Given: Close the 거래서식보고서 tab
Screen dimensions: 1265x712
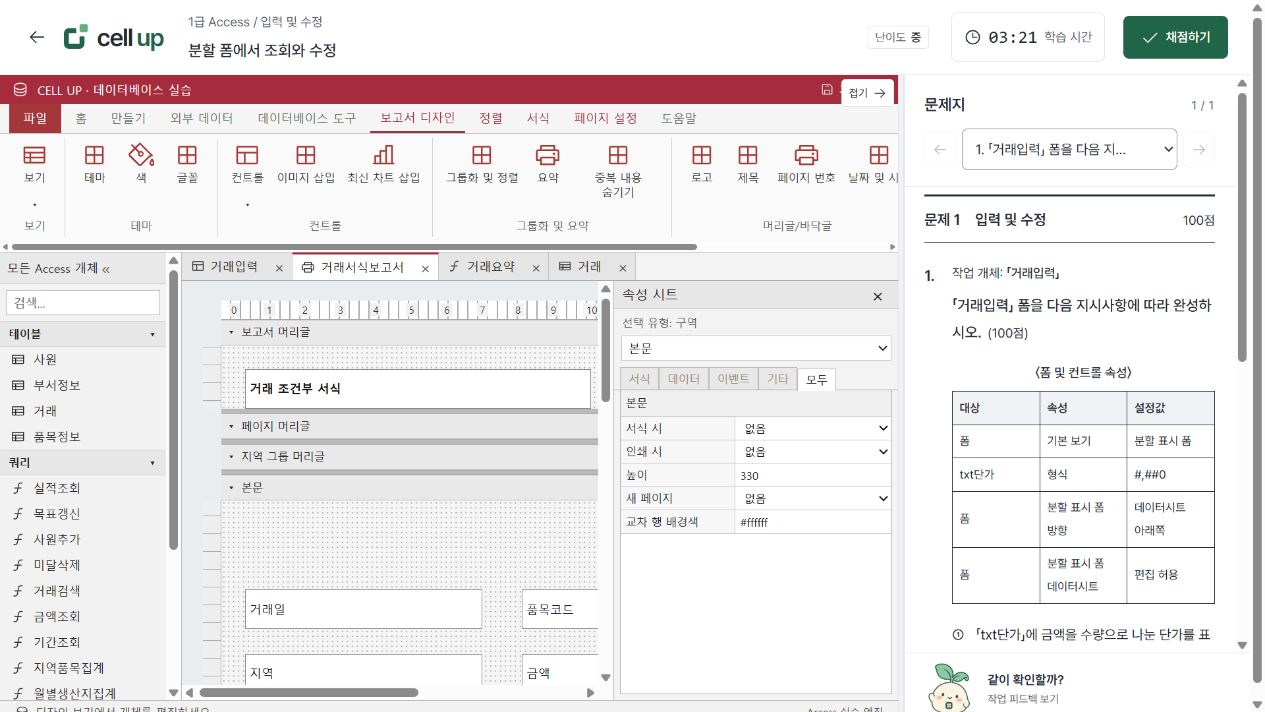Looking at the screenshot, I should (425, 268).
